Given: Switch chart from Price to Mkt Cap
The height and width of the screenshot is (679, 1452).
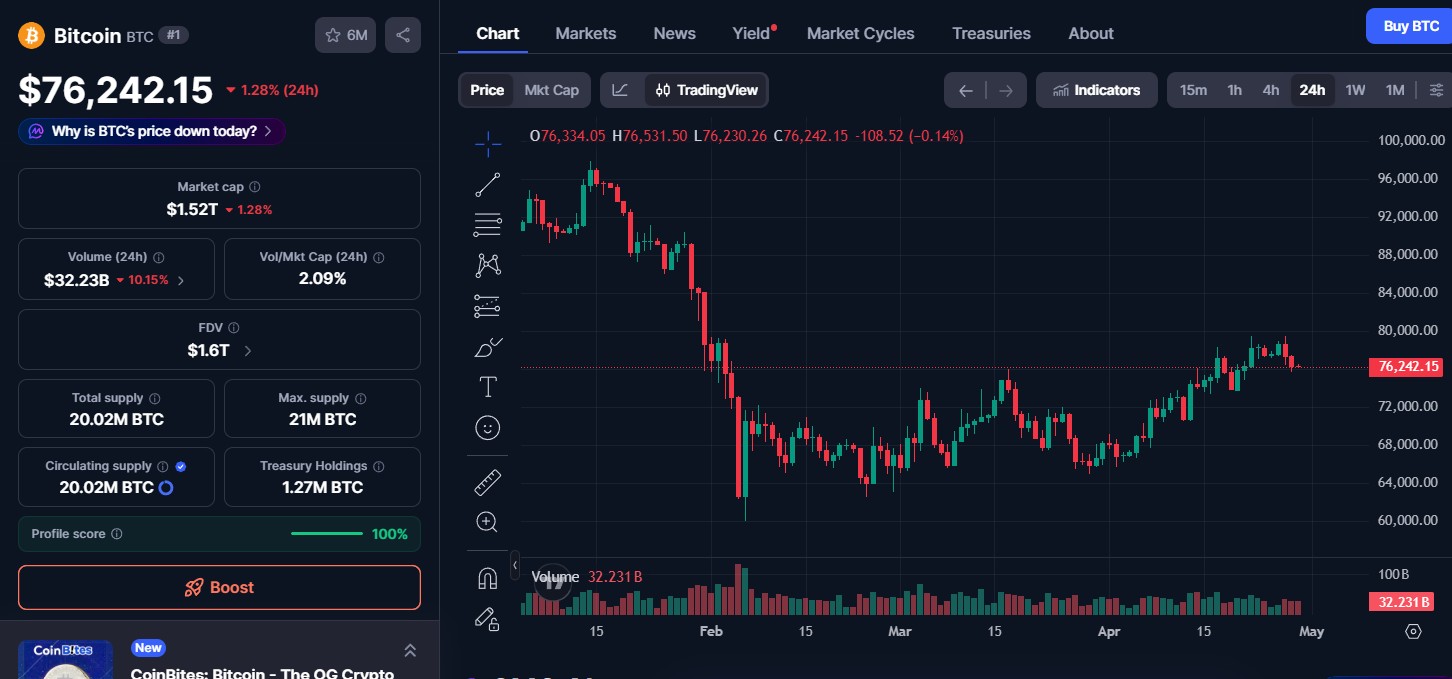Looking at the screenshot, I should (x=551, y=89).
